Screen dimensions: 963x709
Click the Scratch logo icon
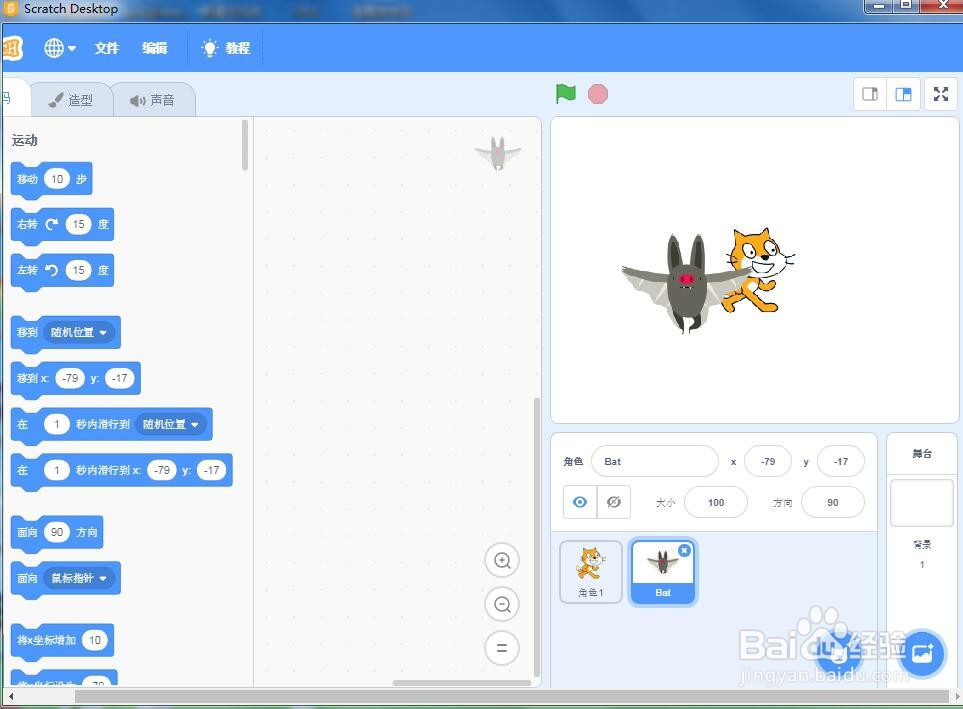coord(11,48)
